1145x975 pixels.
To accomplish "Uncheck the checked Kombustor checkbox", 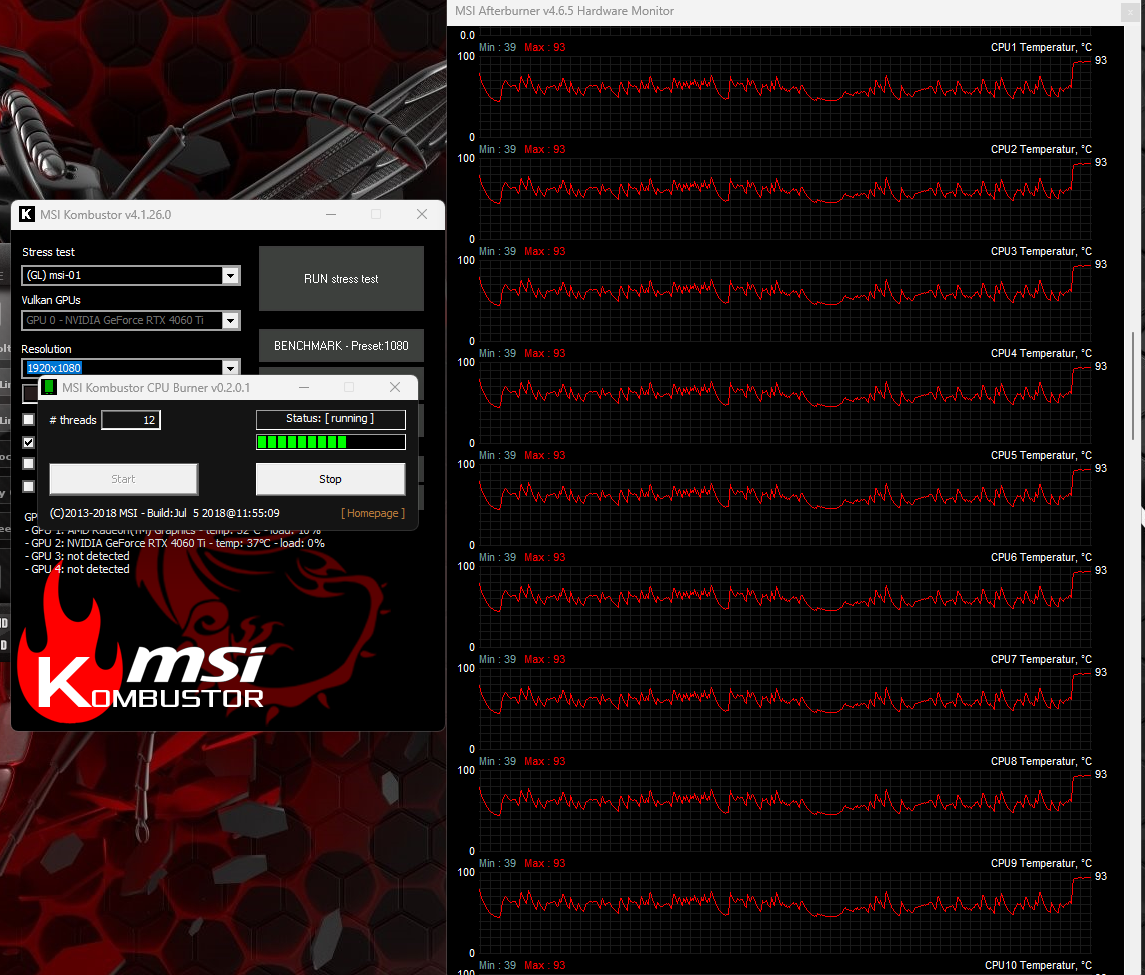I will (28, 442).
